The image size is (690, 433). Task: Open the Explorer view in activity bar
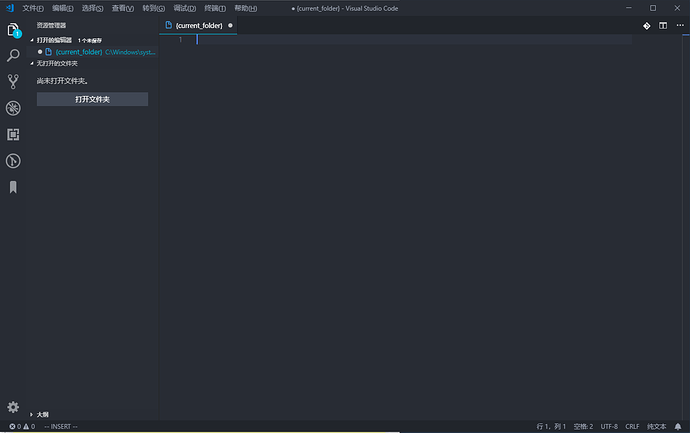tap(13, 30)
